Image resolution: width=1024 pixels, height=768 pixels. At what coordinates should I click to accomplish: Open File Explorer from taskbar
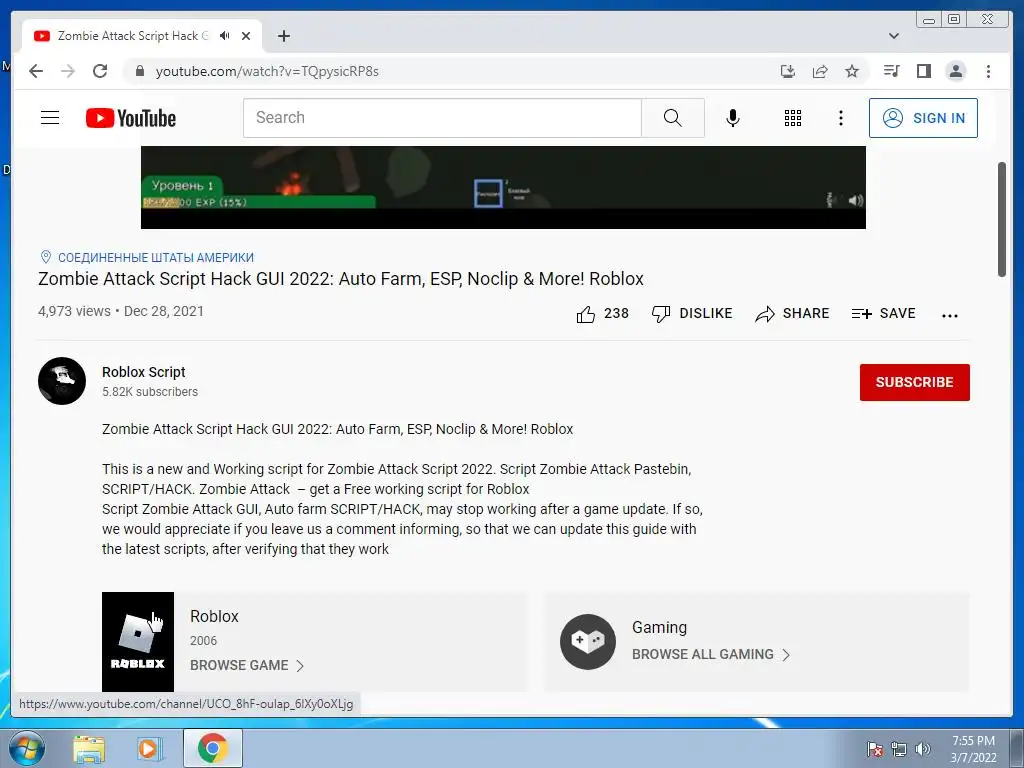pos(89,748)
